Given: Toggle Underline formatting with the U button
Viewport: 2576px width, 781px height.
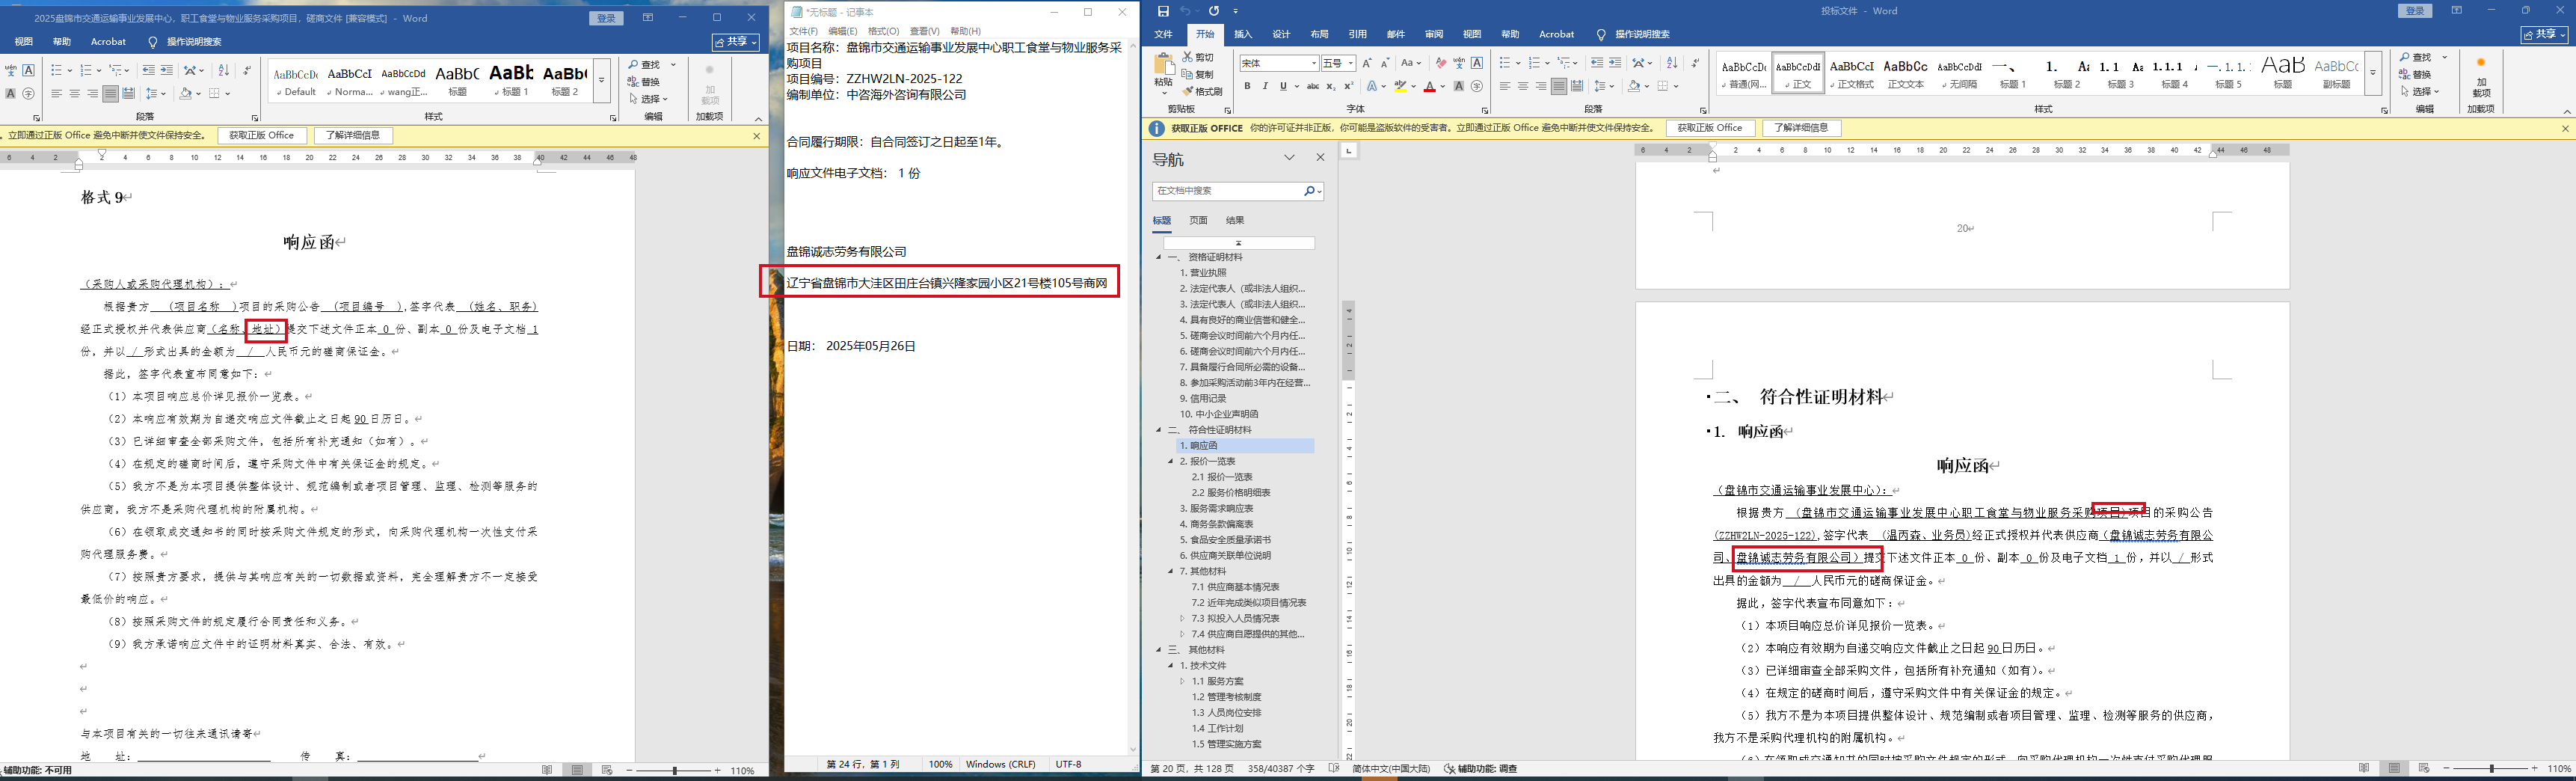Looking at the screenshot, I should coord(1283,87).
